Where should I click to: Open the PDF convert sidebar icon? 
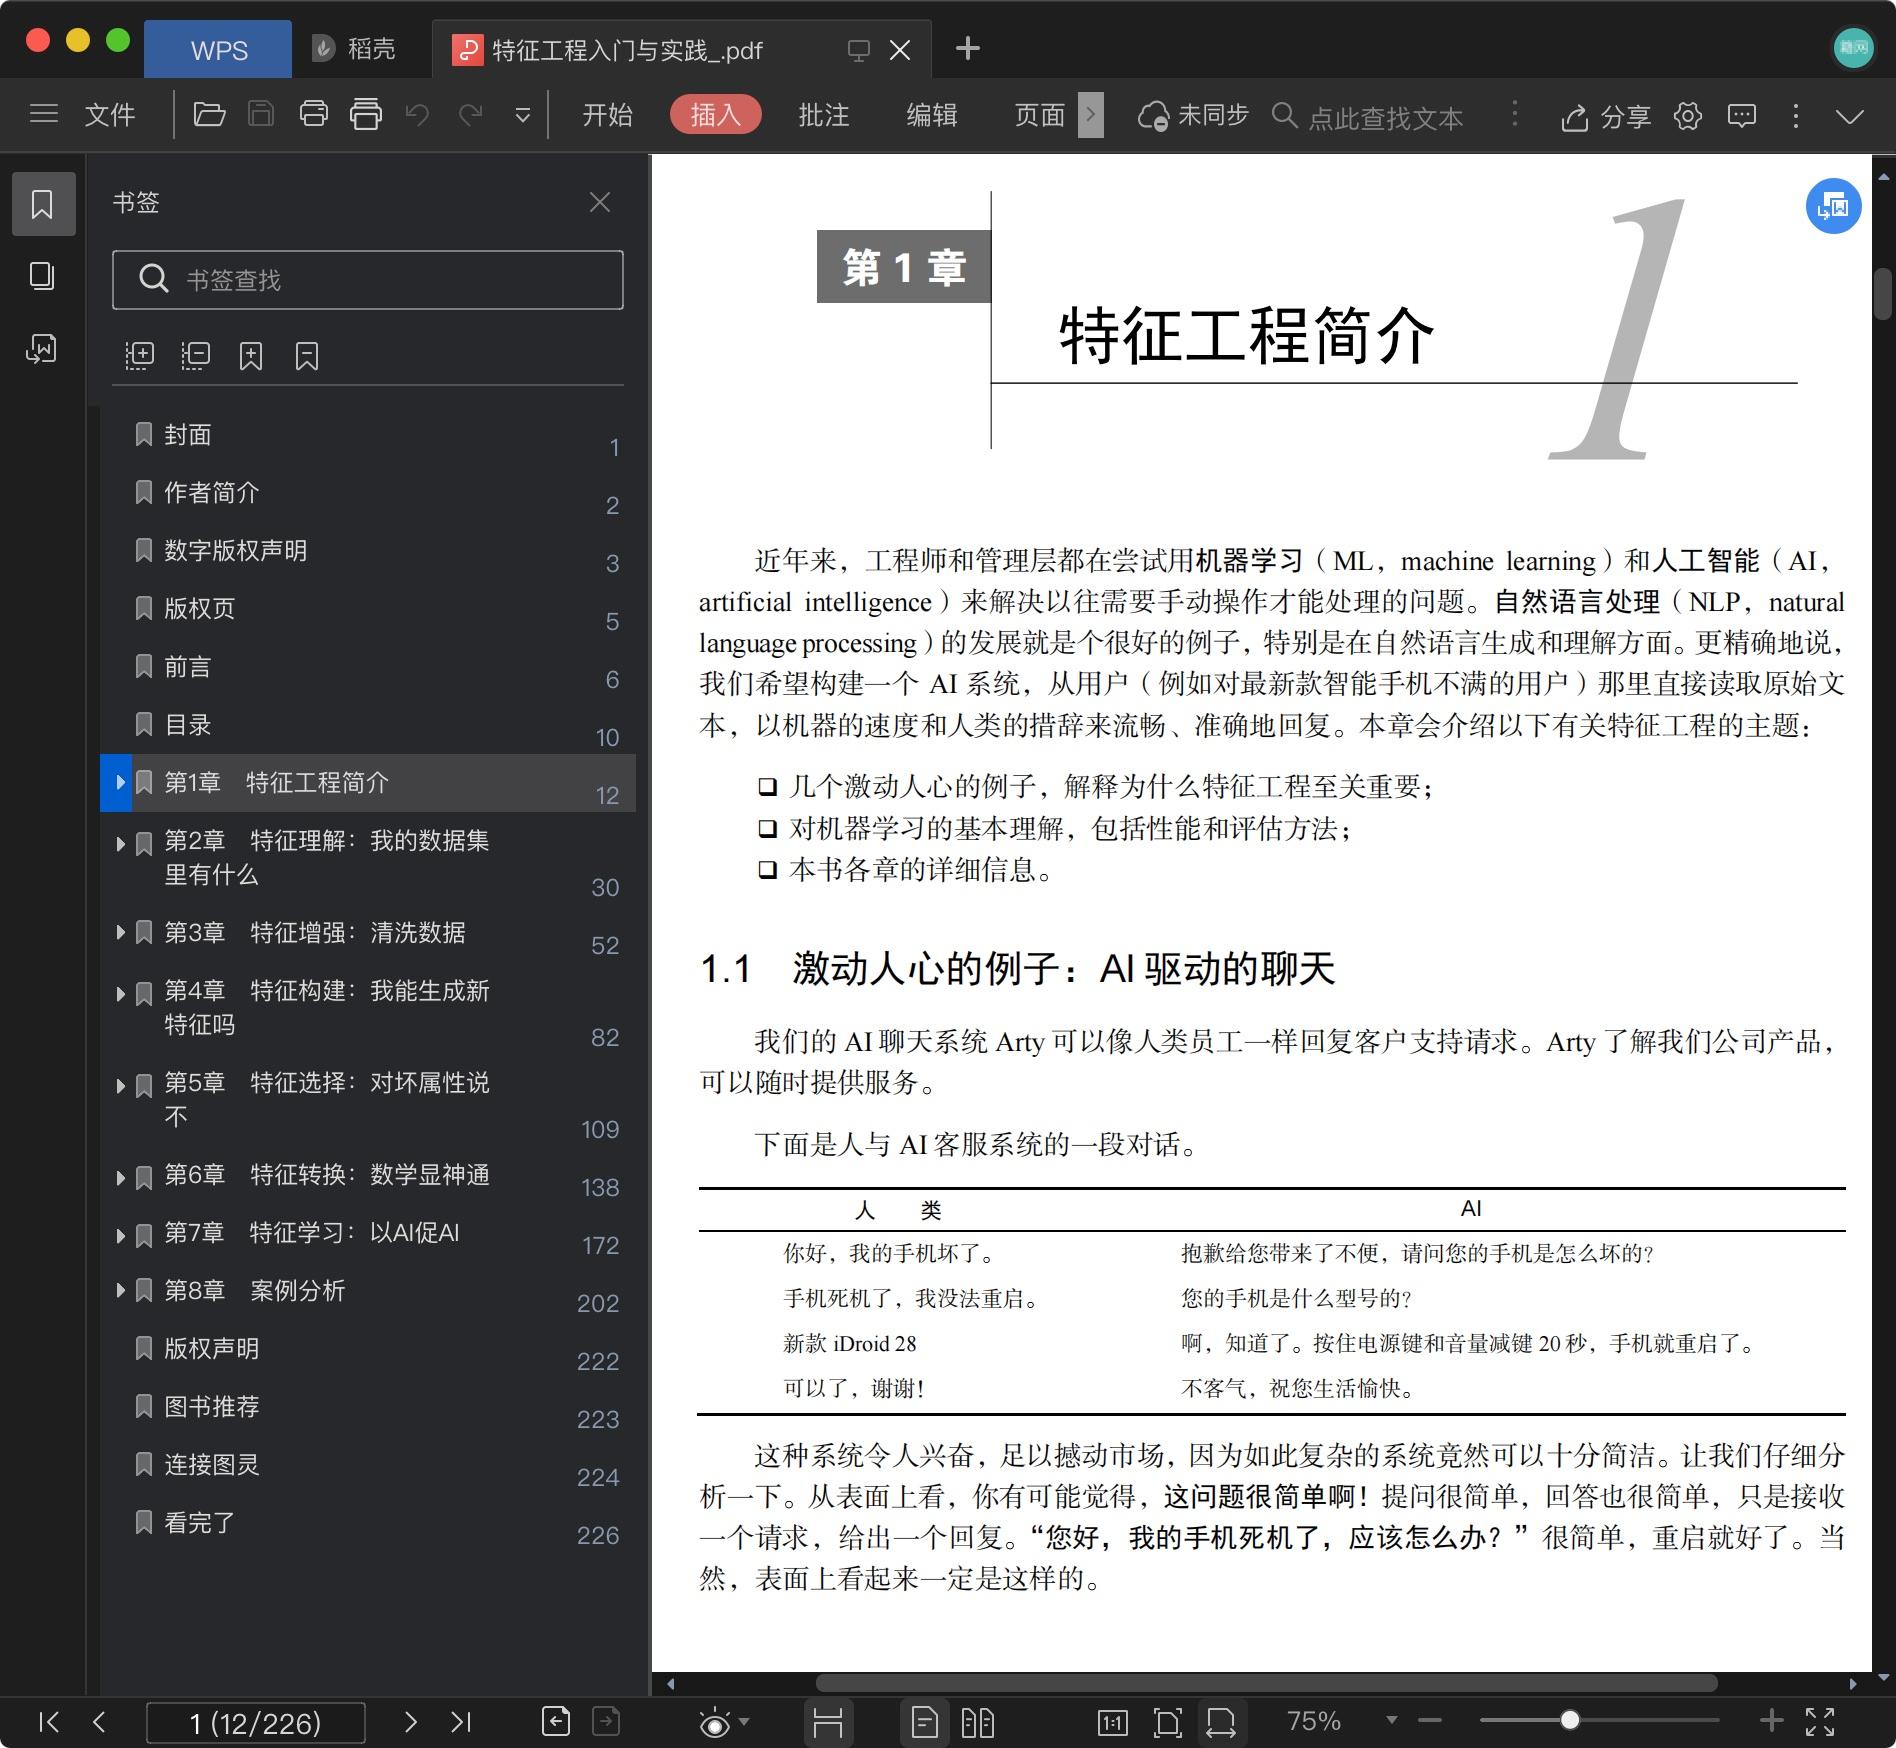[42, 348]
